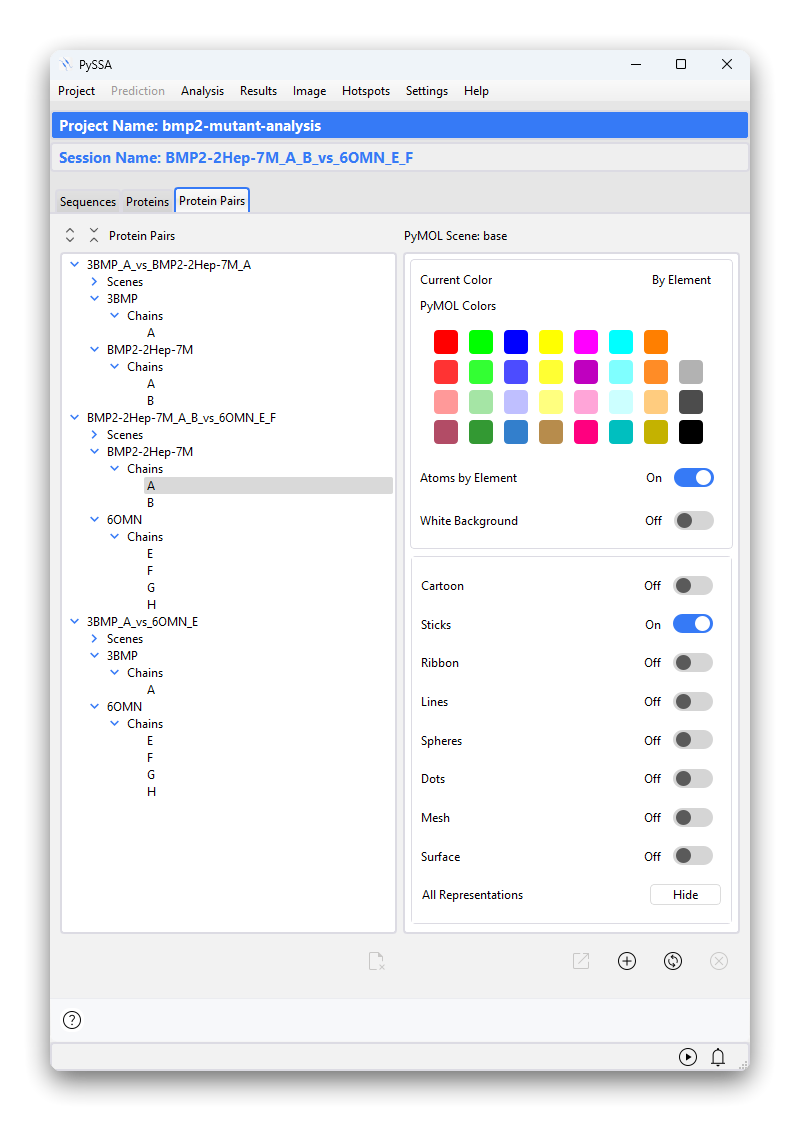Click the open scene export icon
The width and height of the screenshot is (800, 1121).
[581, 961]
